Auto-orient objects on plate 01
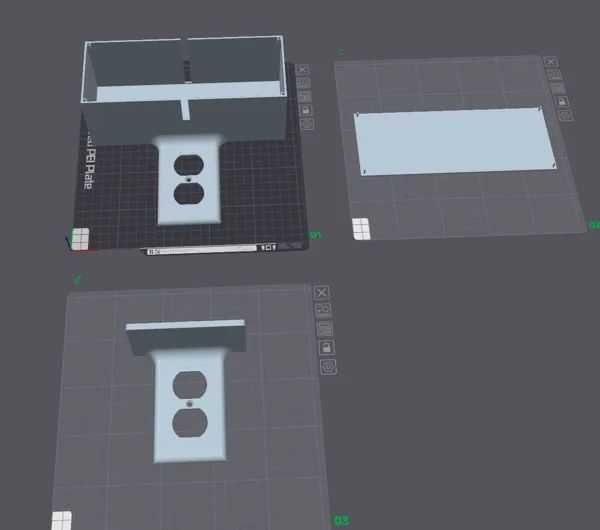 303,83
